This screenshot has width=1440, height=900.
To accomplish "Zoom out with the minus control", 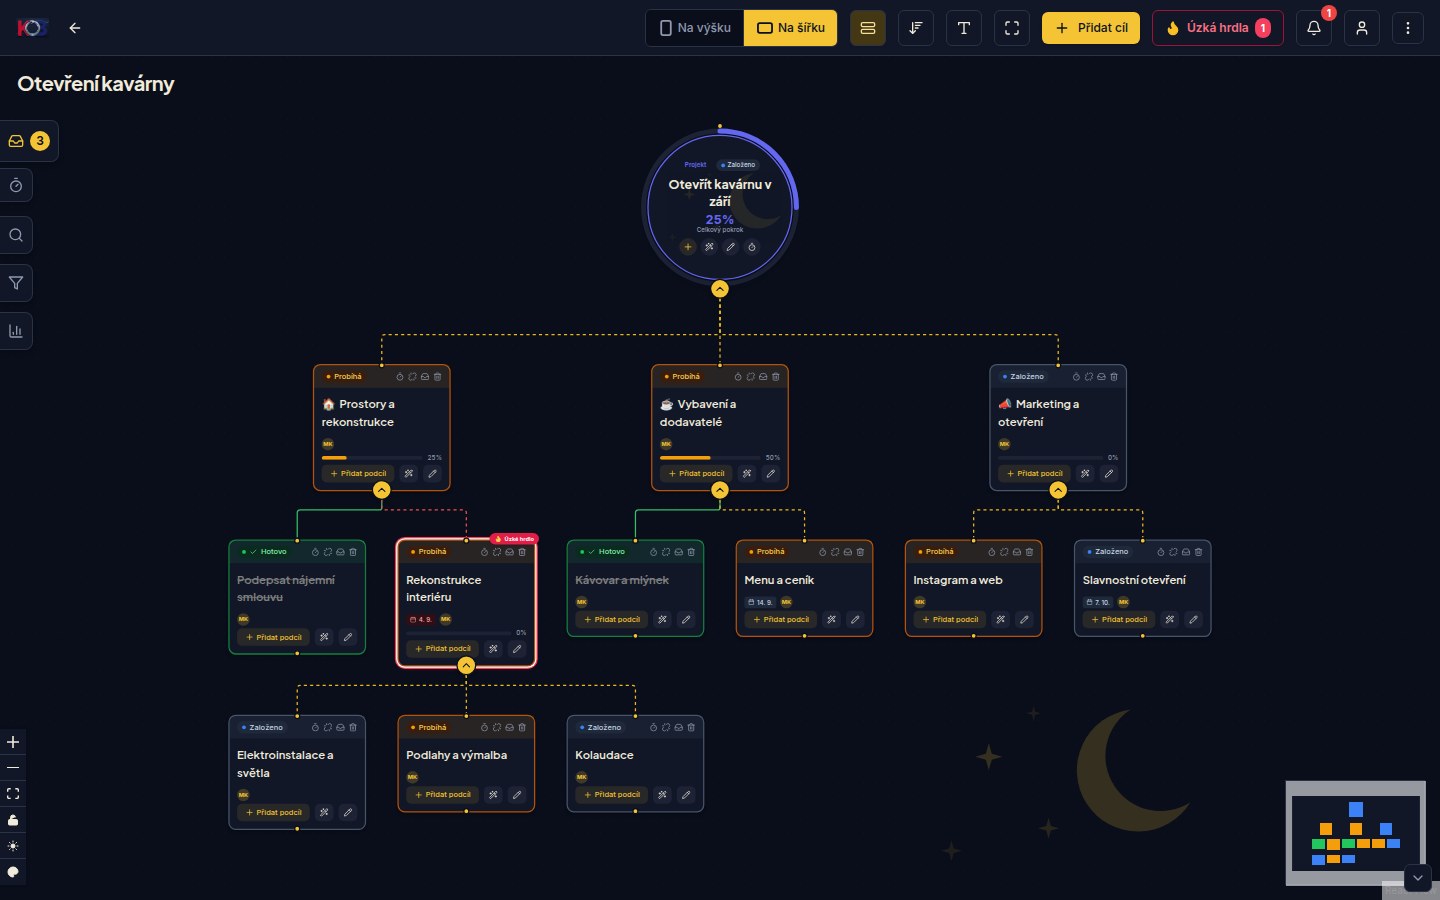I will click(x=13, y=768).
